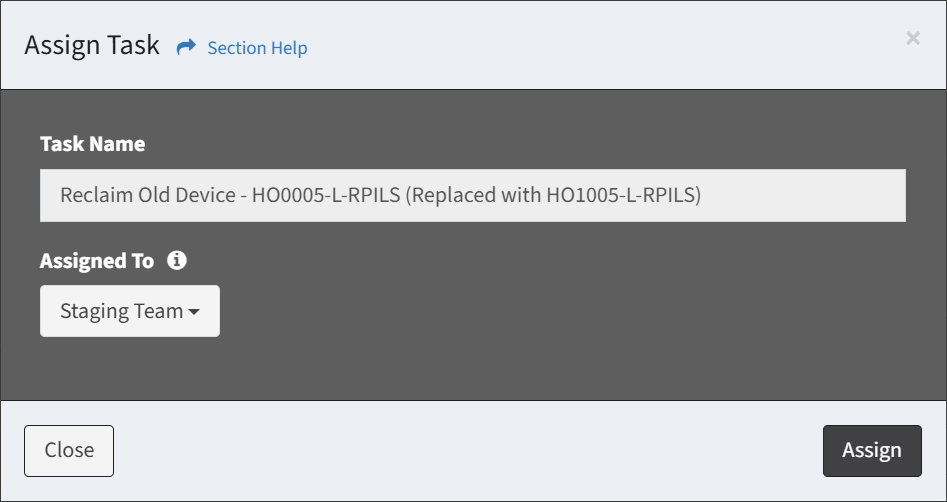Click the 'Staging Team' text label
The height and width of the screenshot is (502, 947).
121,311
